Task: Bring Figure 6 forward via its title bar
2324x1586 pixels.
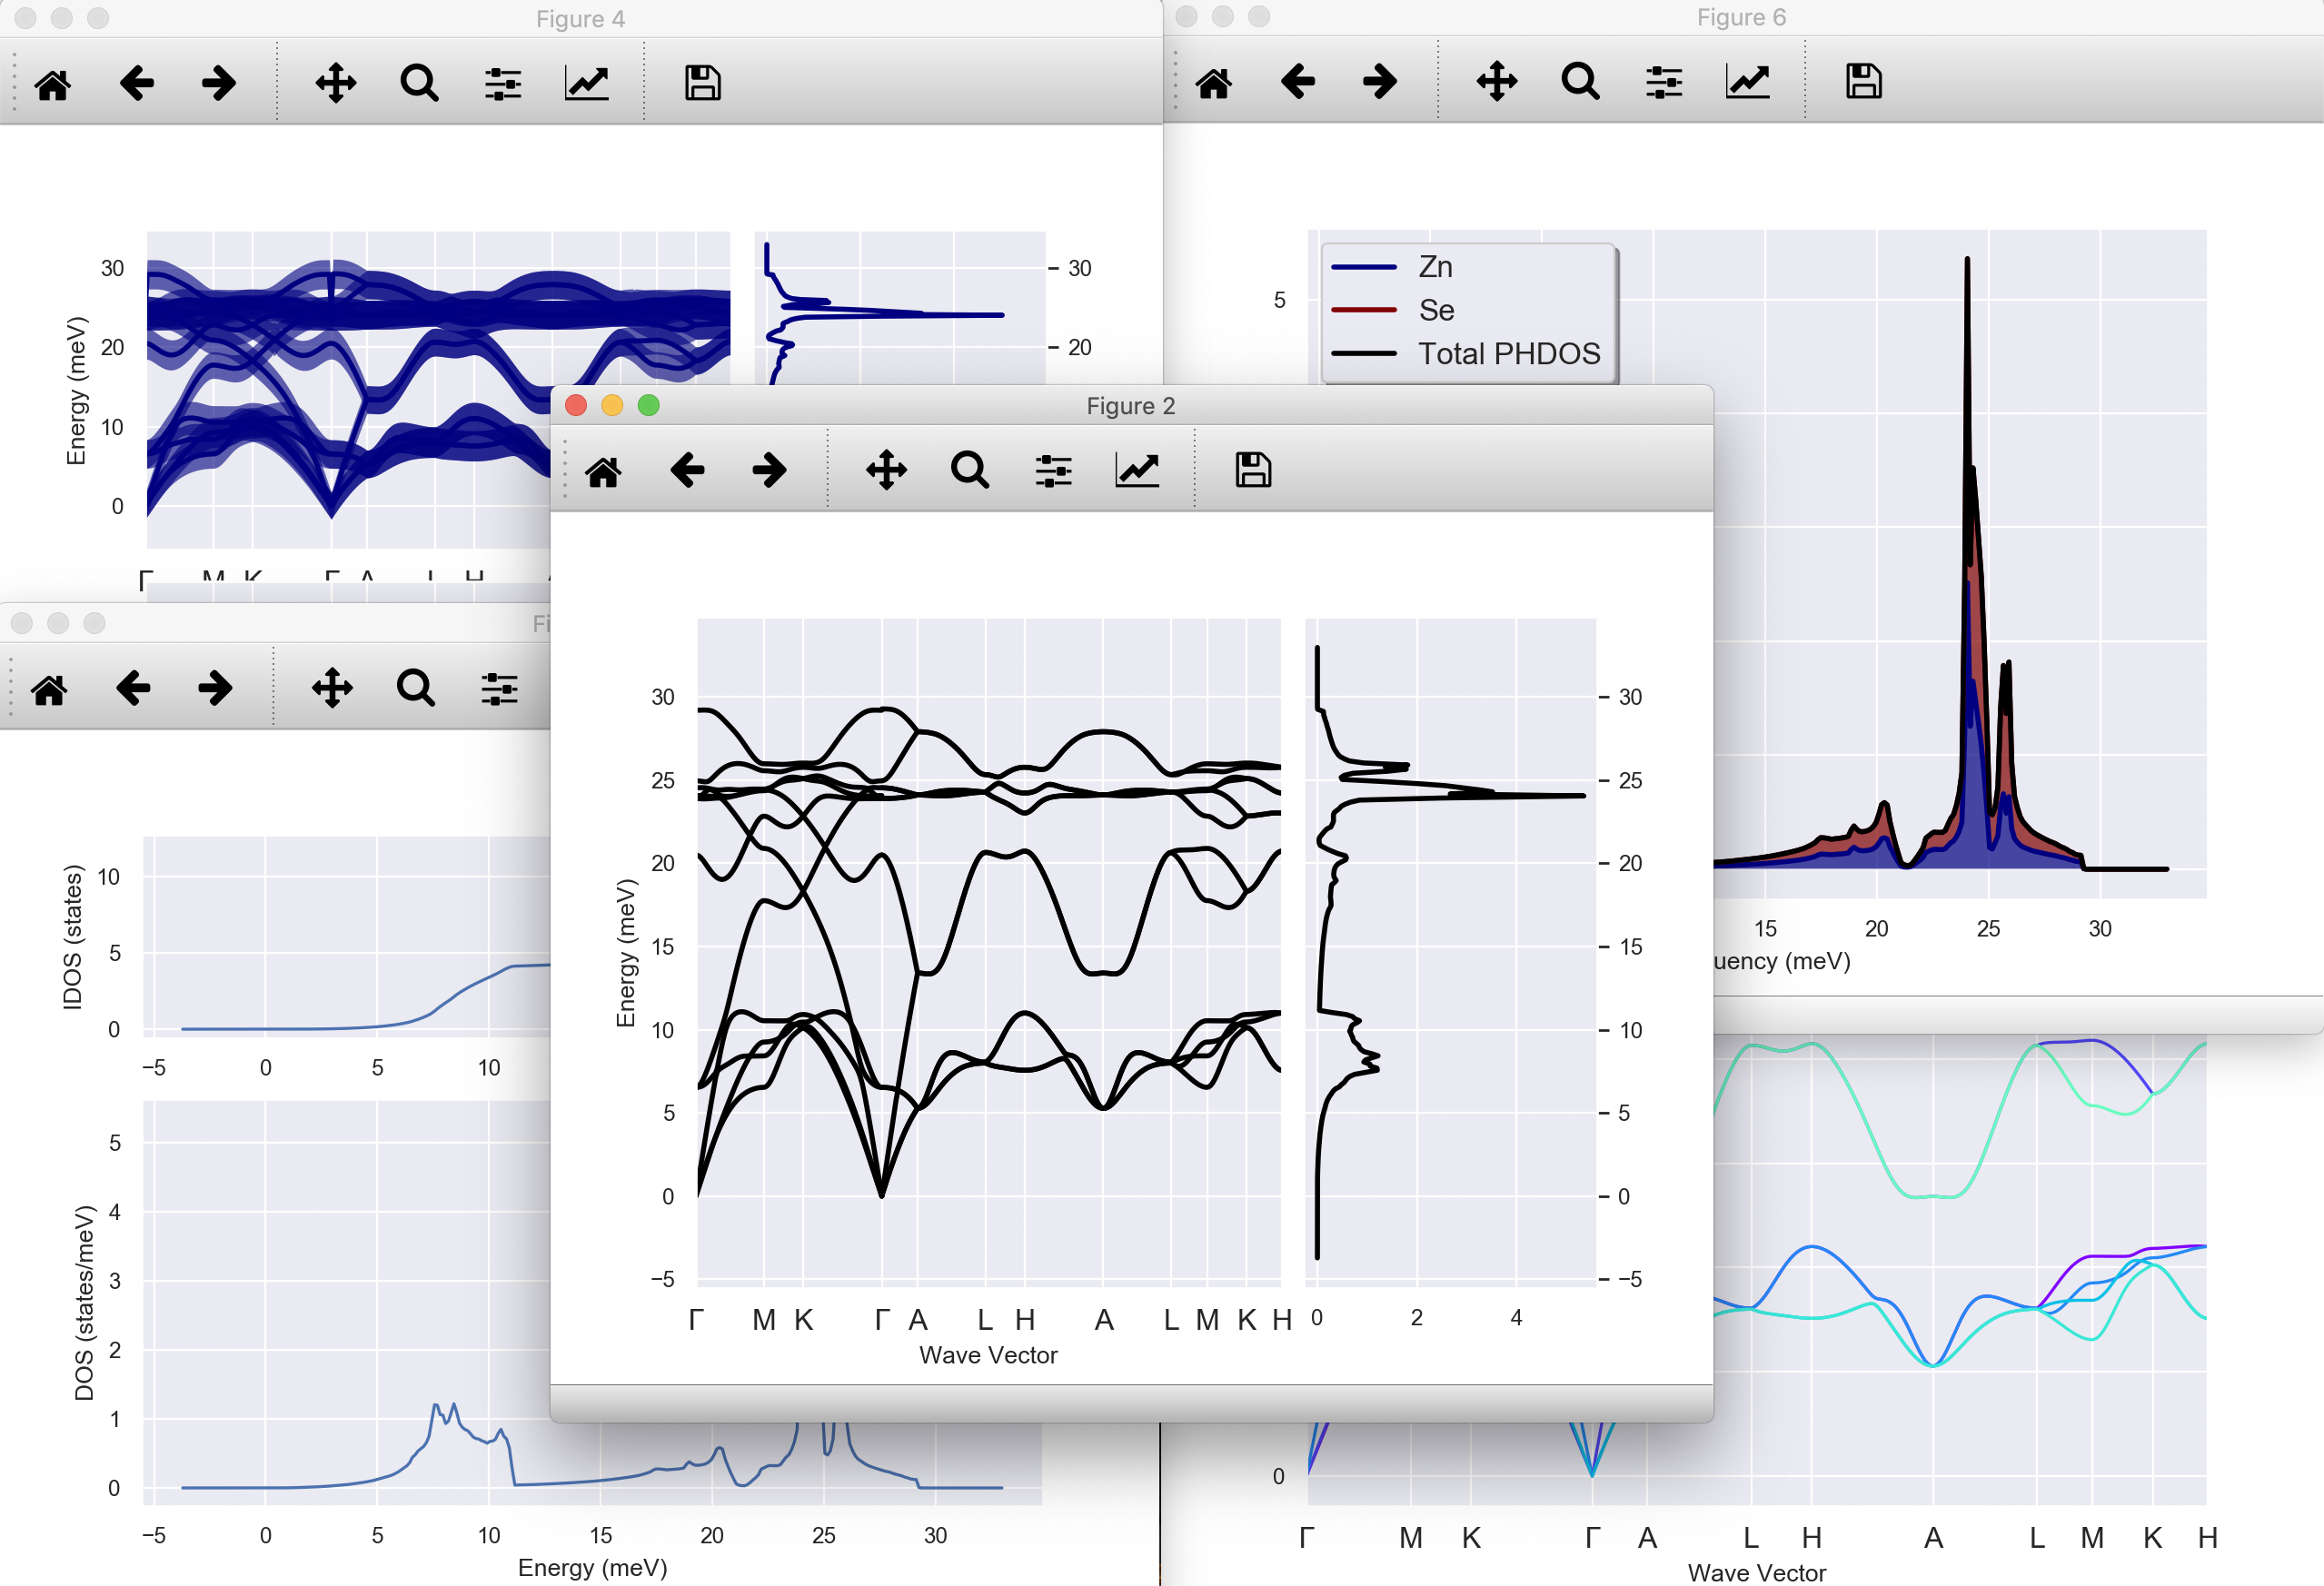Action: click(1740, 17)
